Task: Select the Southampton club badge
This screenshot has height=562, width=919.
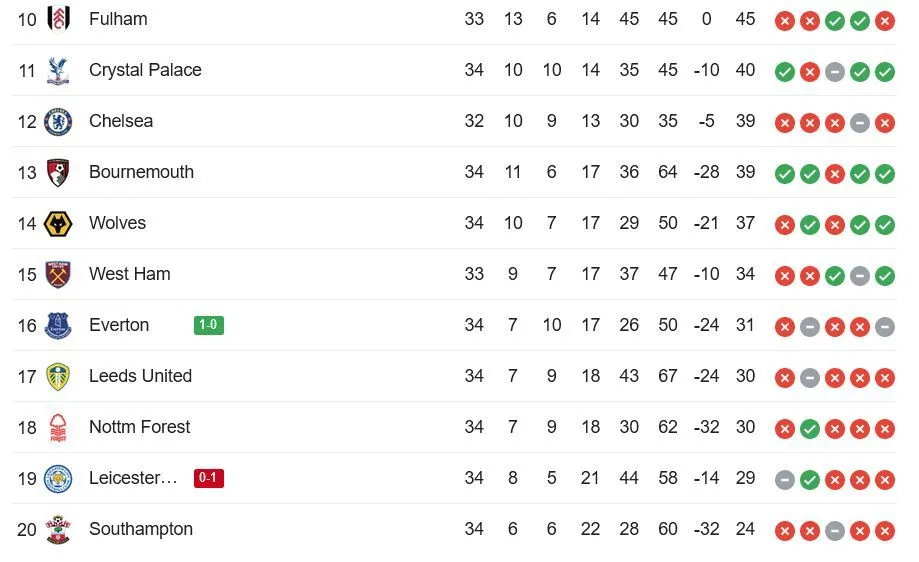Action: [58, 529]
